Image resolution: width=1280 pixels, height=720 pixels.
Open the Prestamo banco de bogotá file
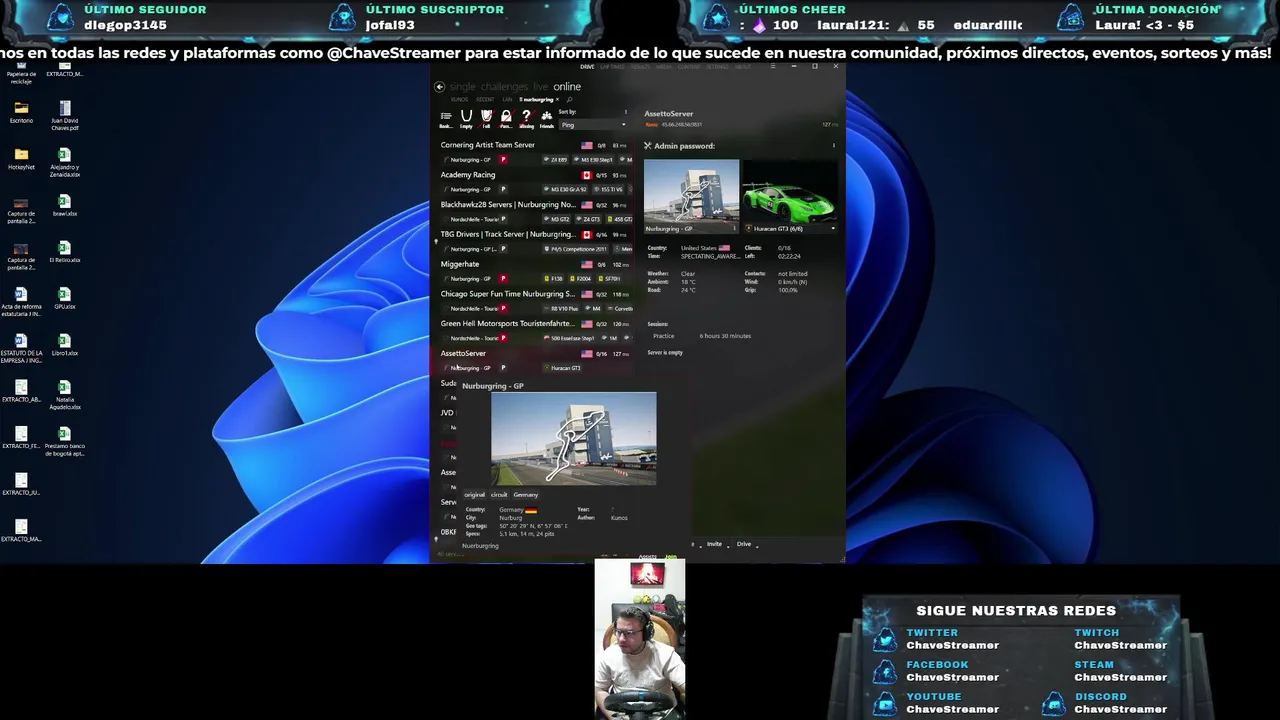tap(65, 441)
